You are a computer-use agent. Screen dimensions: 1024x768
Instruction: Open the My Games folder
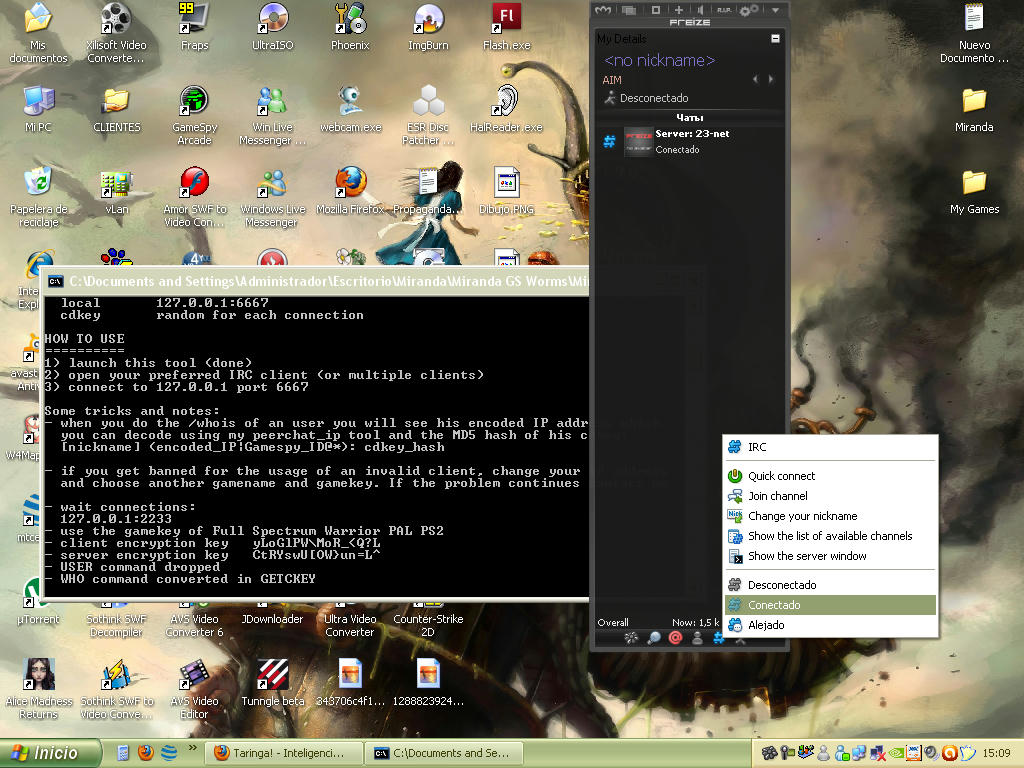pos(974,191)
